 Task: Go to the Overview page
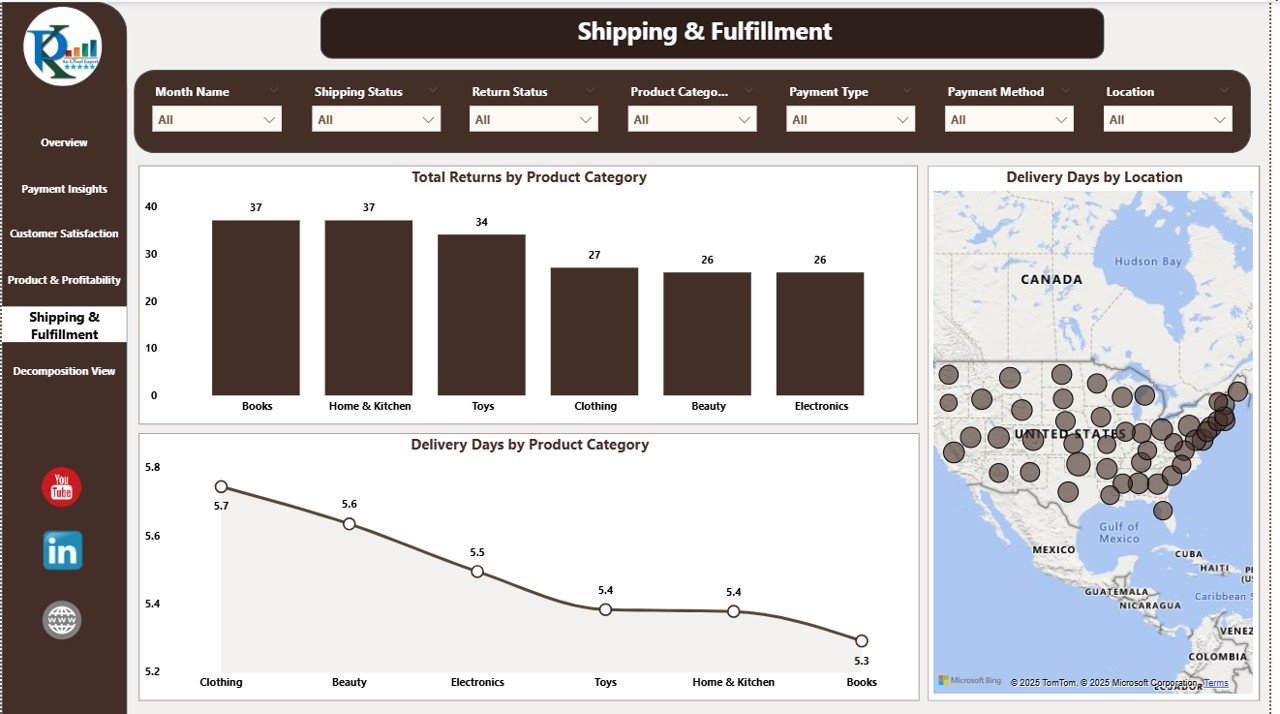(x=64, y=143)
